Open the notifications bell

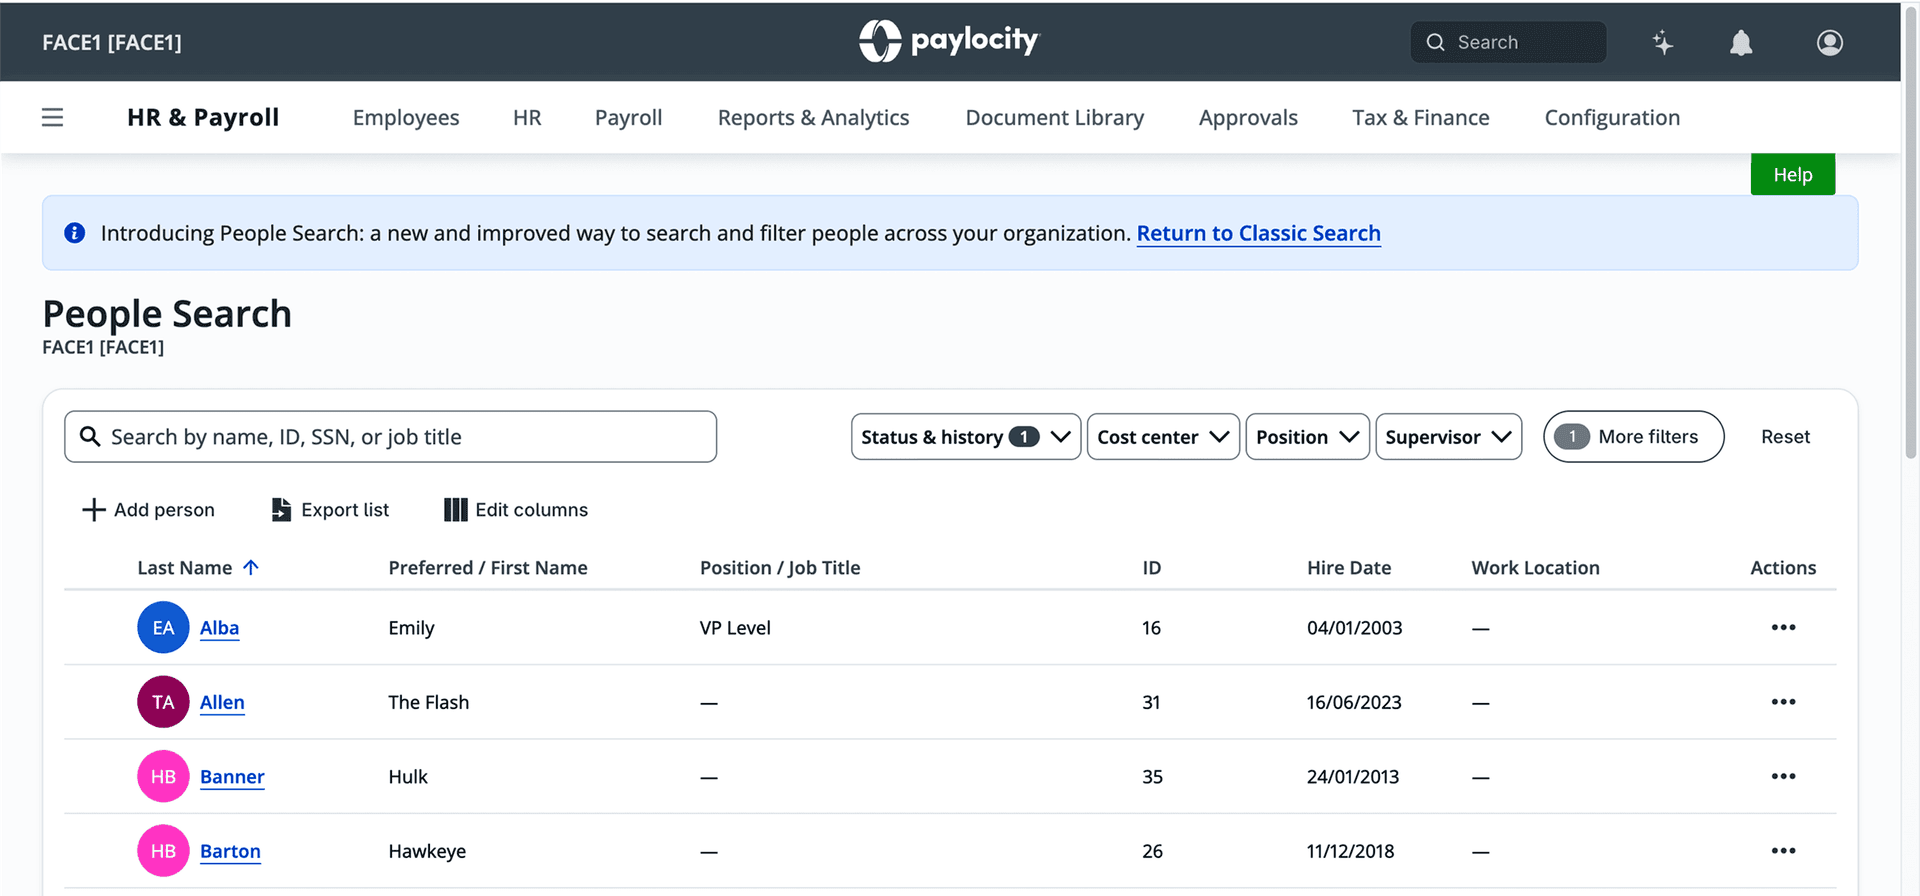(1741, 43)
